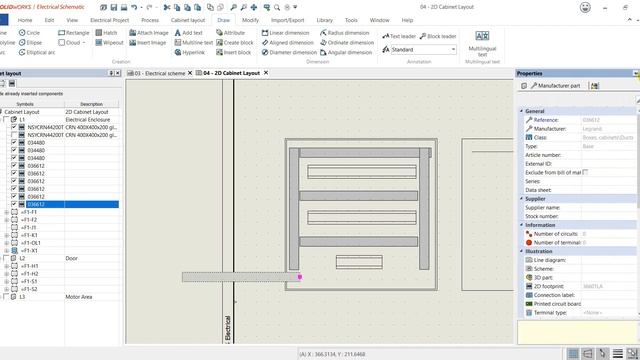Screen dimensions: 640x360
Task: Click the Text leader tool
Action: [399, 36]
